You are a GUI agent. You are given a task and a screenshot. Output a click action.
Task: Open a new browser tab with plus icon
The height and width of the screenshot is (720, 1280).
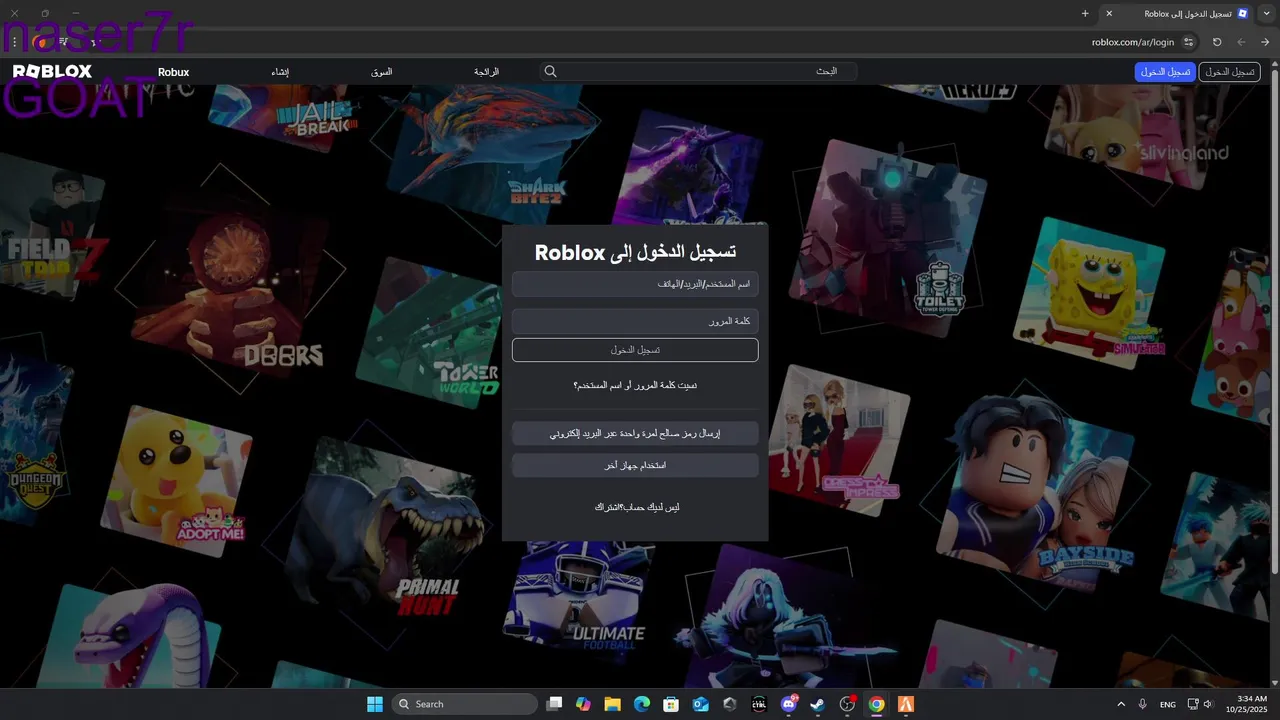pyautogui.click(x=1085, y=13)
